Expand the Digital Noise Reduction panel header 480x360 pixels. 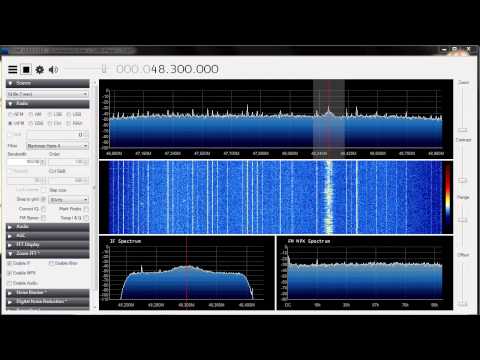[48, 302]
